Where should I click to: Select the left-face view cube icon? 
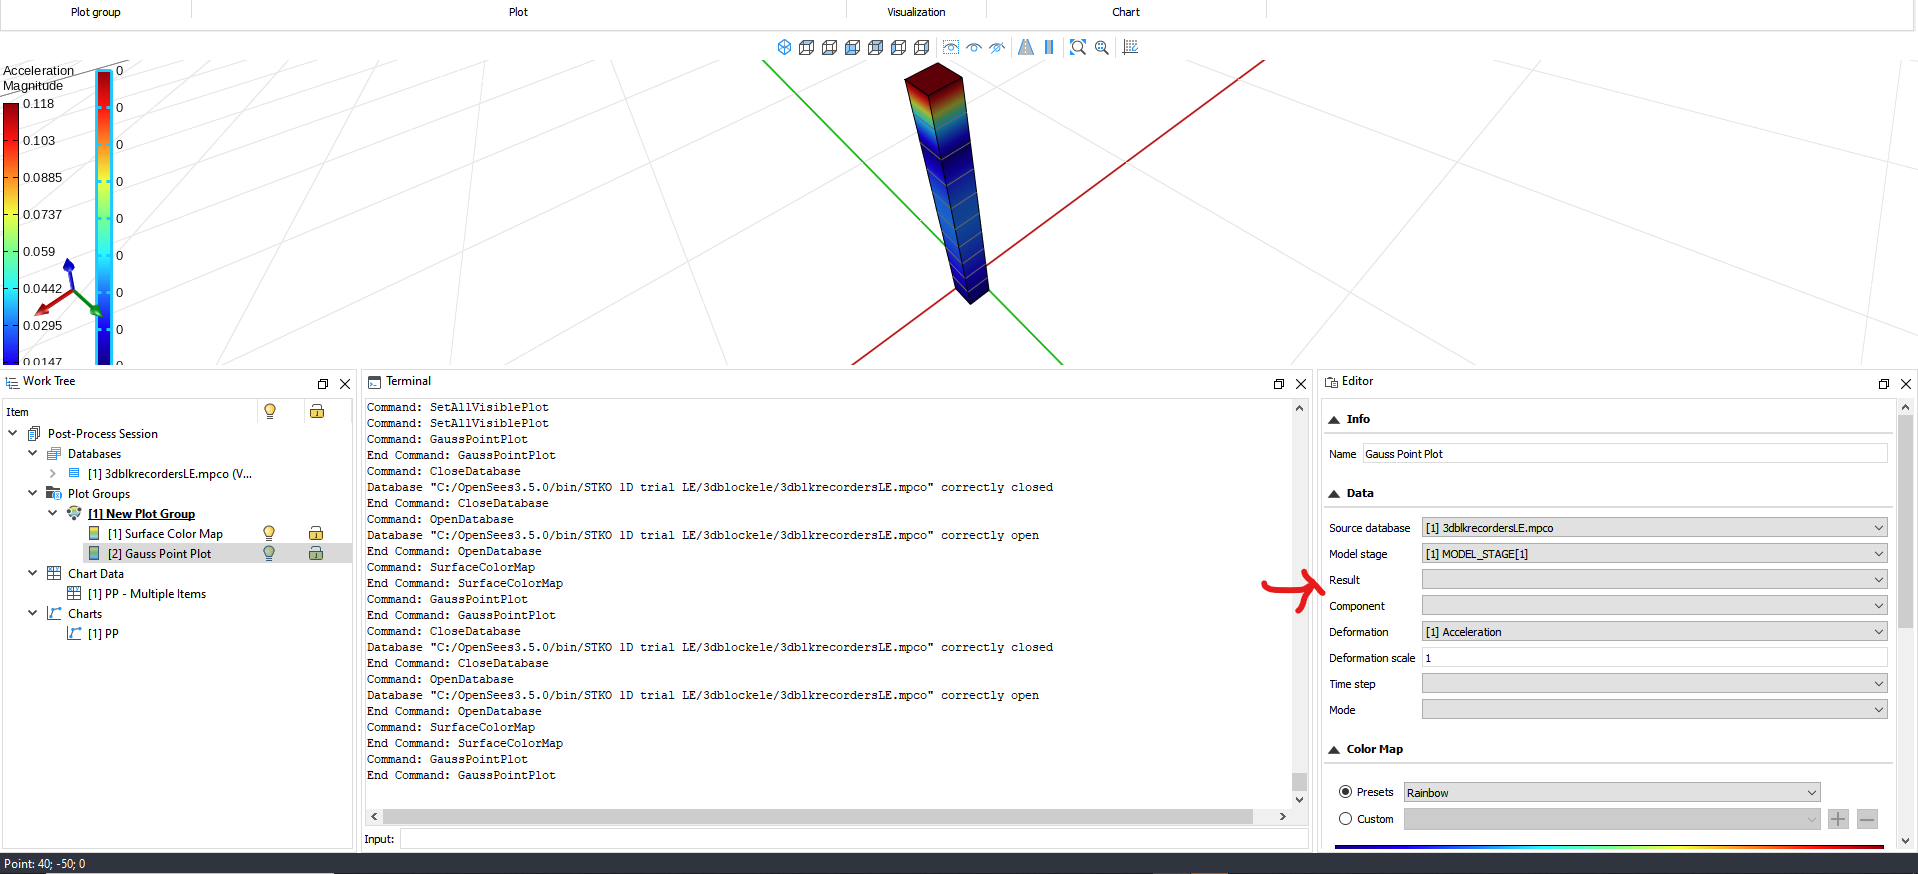pyautogui.click(x=899, y=47)
